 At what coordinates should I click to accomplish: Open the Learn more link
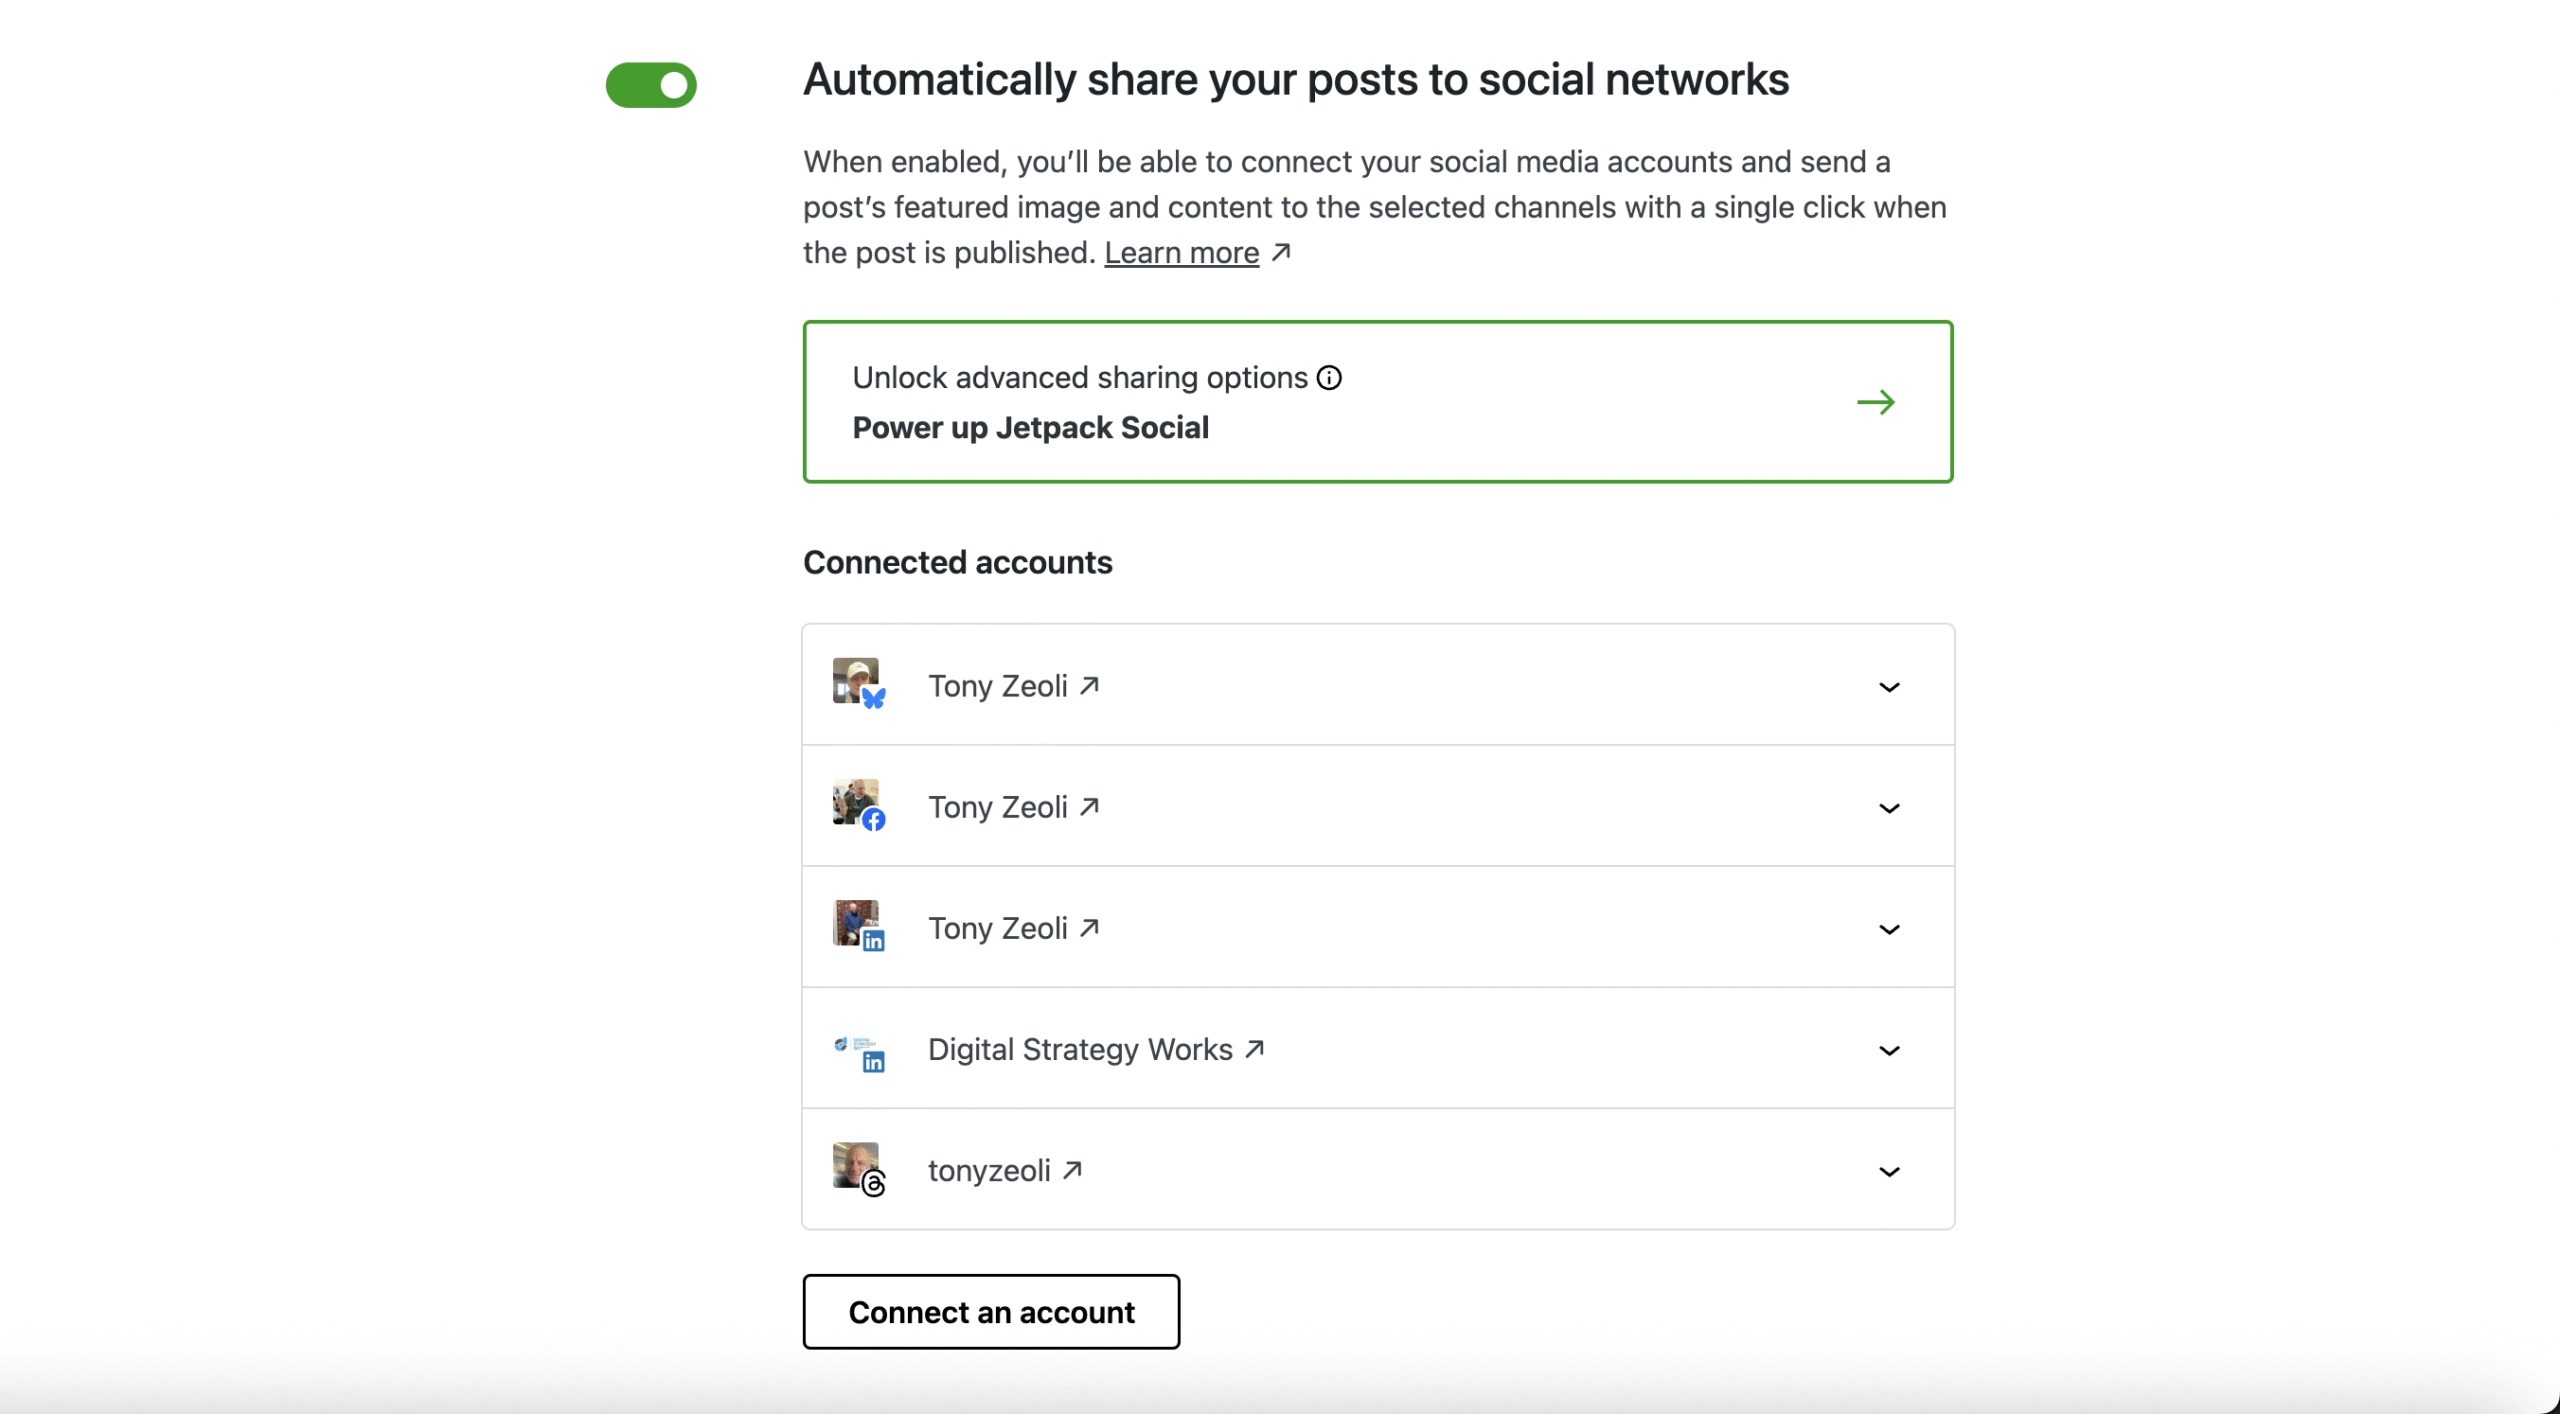[x=1181, y=253]
